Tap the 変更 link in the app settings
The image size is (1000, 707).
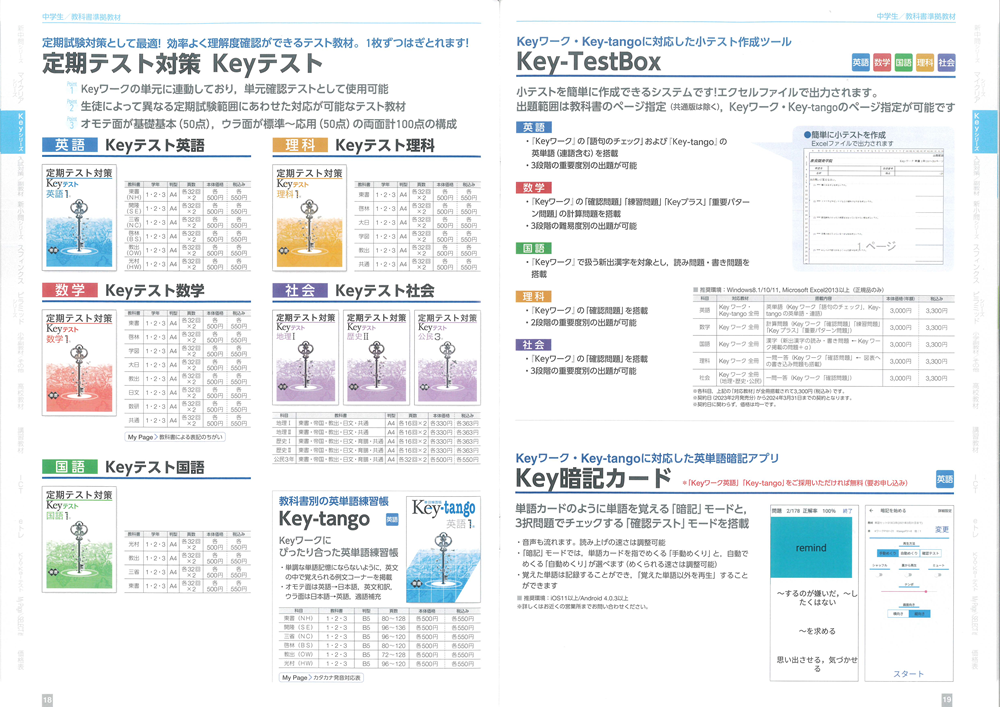(x=942, y=529)
